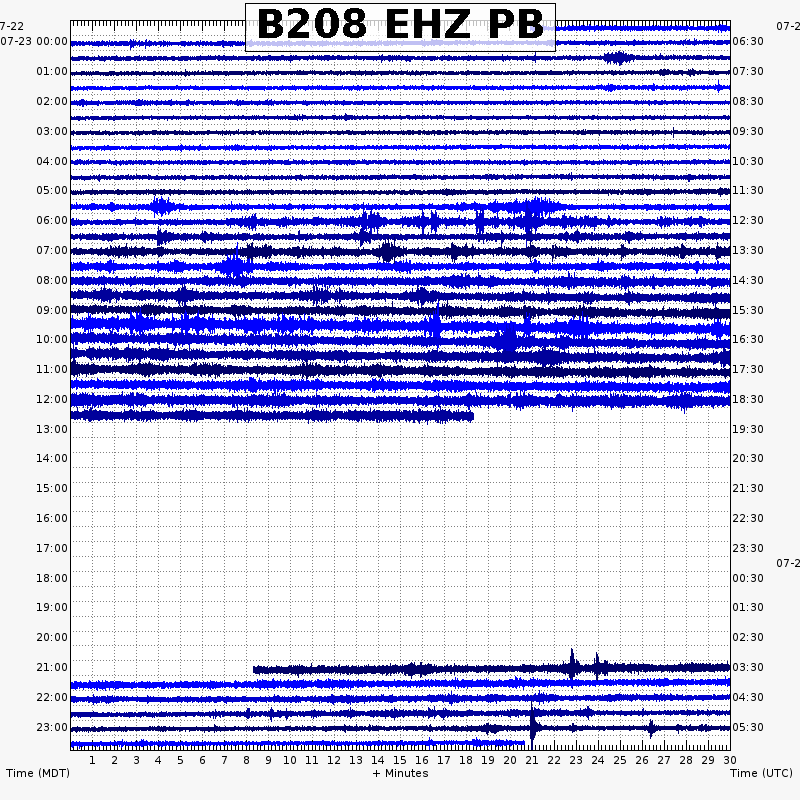Click the 04:30 UTC label

[x=748, y=697]
